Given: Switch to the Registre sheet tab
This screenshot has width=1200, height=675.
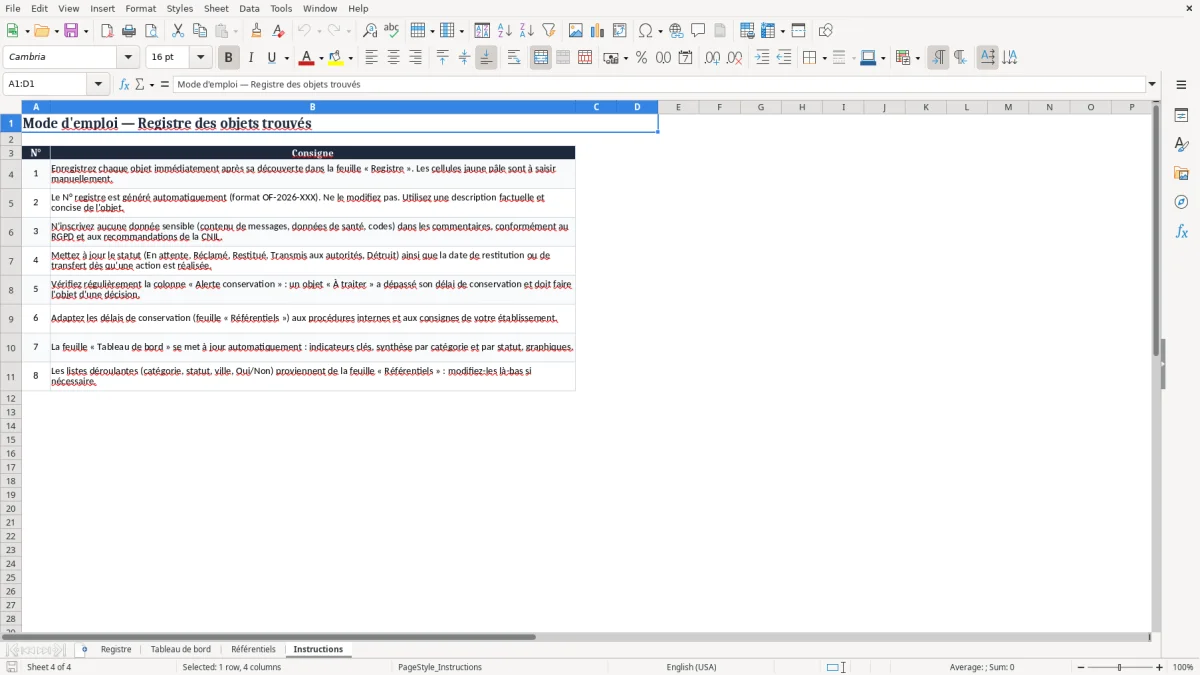Looking at the screenshot, I should (x=116, y=649).
